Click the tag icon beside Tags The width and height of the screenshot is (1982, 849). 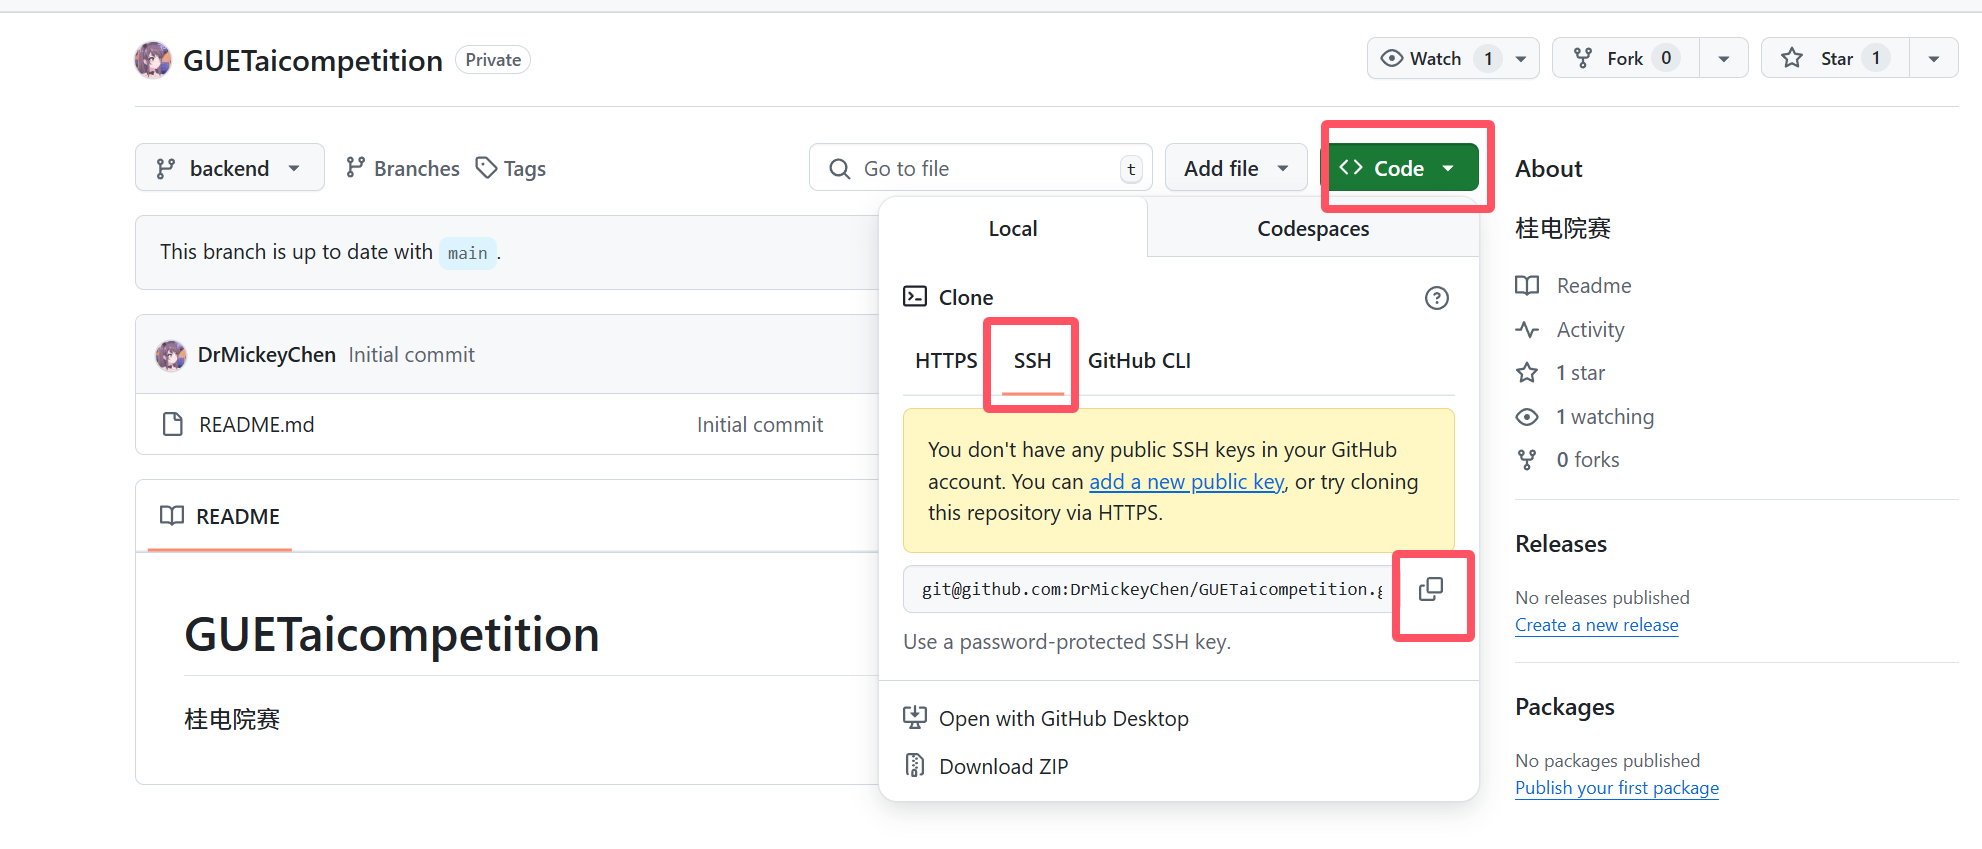[487, 168]
